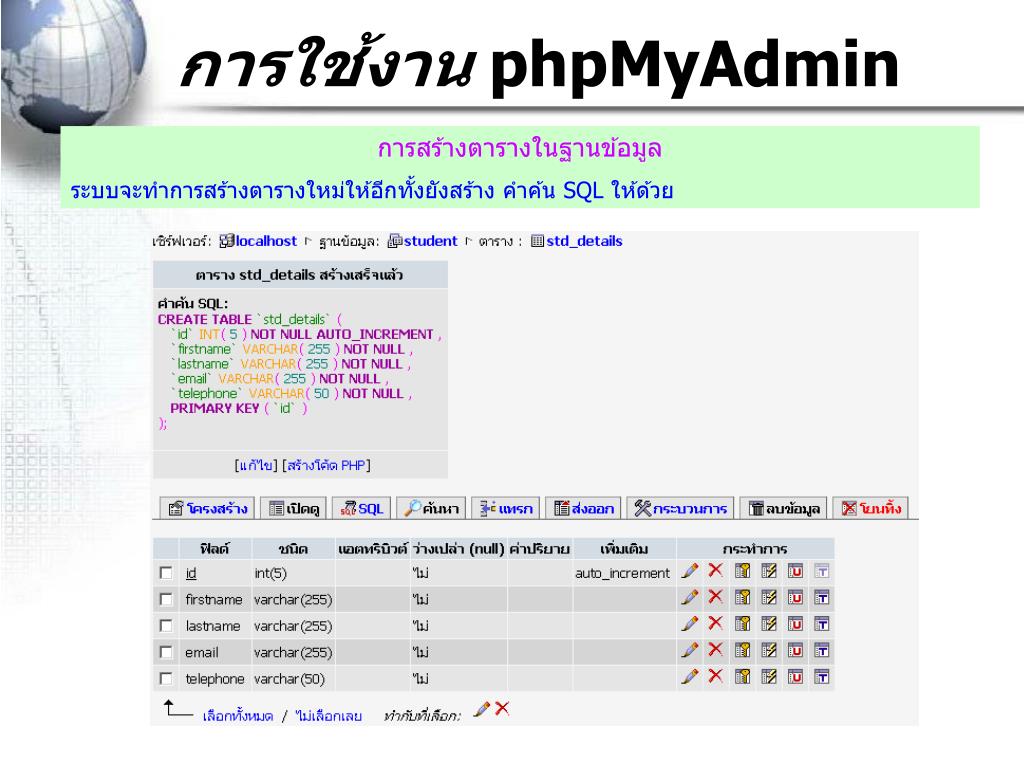This screenshot has height=768, width=1024.
Task: Click the ลบข้อมูล empty tab
Action: (784, 508)
